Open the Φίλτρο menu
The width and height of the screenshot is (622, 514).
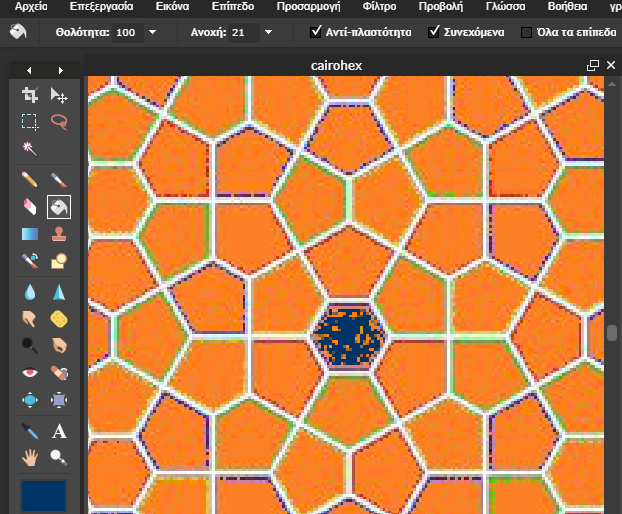(379, 6)
